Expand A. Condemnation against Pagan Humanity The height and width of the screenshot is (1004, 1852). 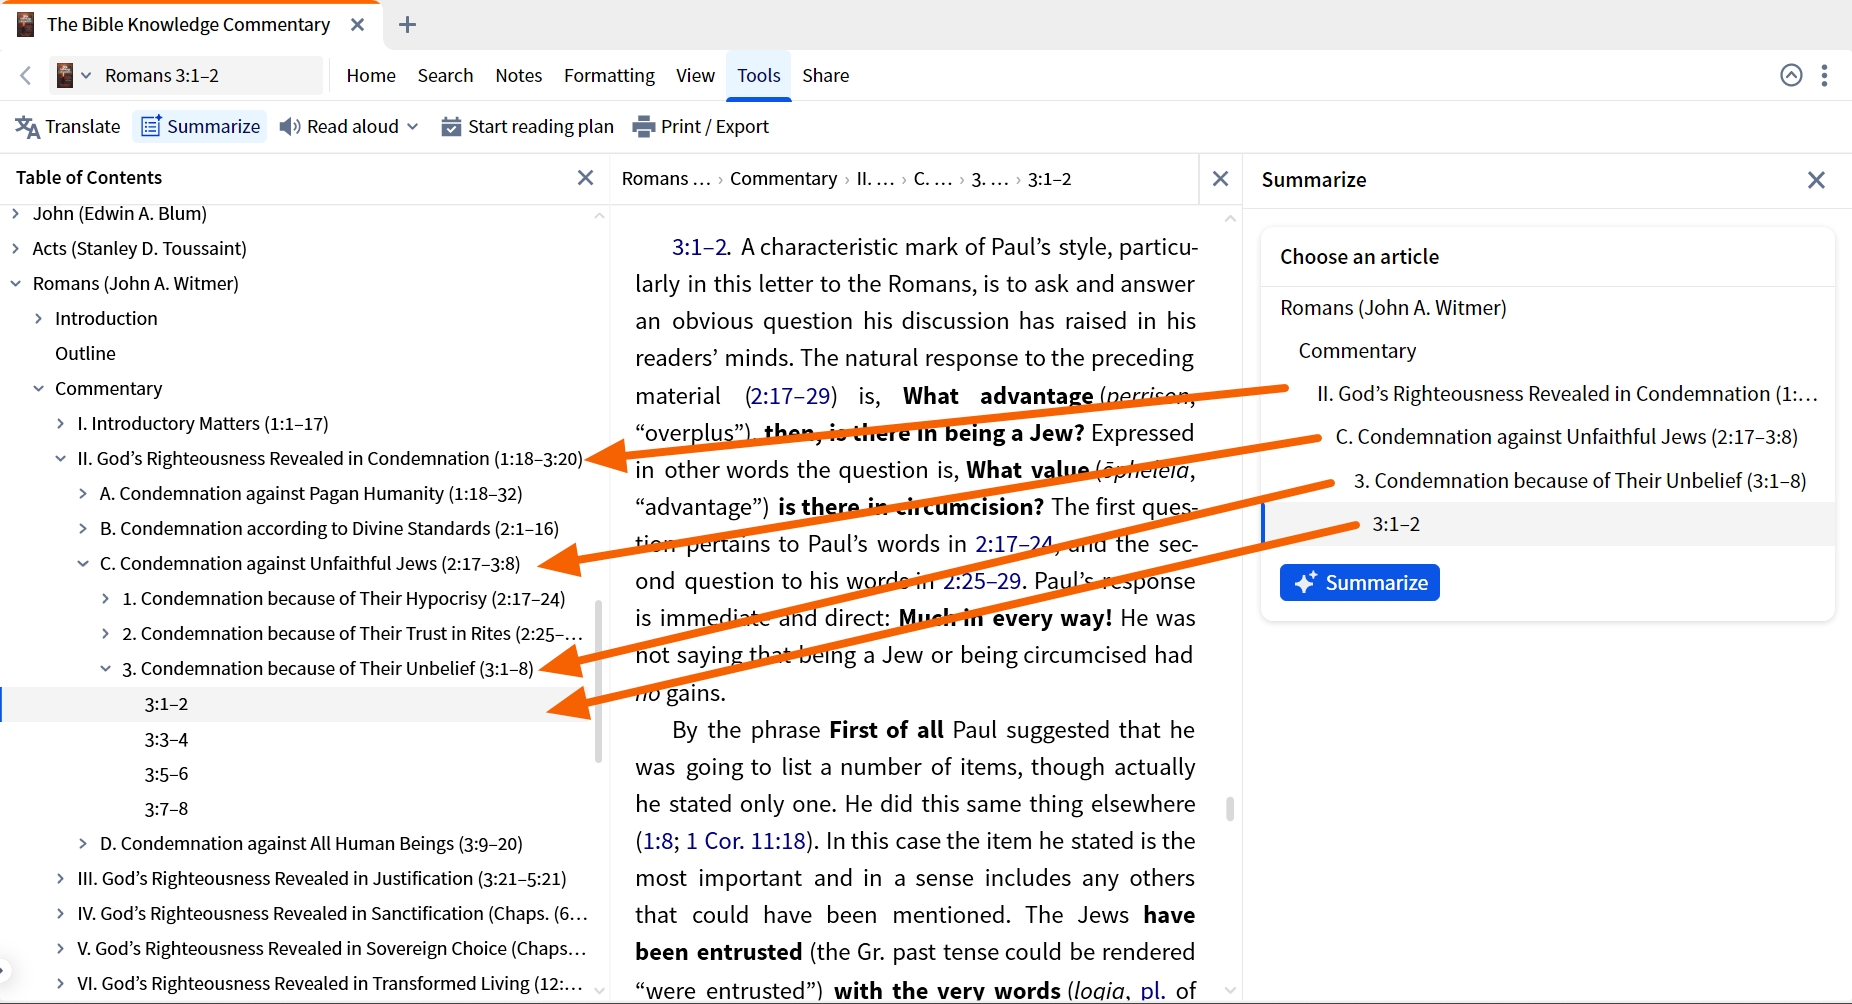pyautogui.click(x=83, y=493)
